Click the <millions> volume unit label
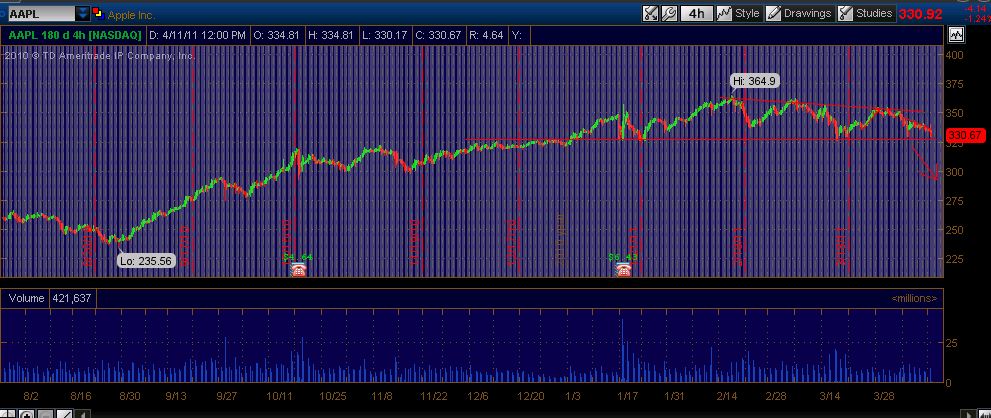This screenshot has width=991, height=418. [x=914, y=298]
